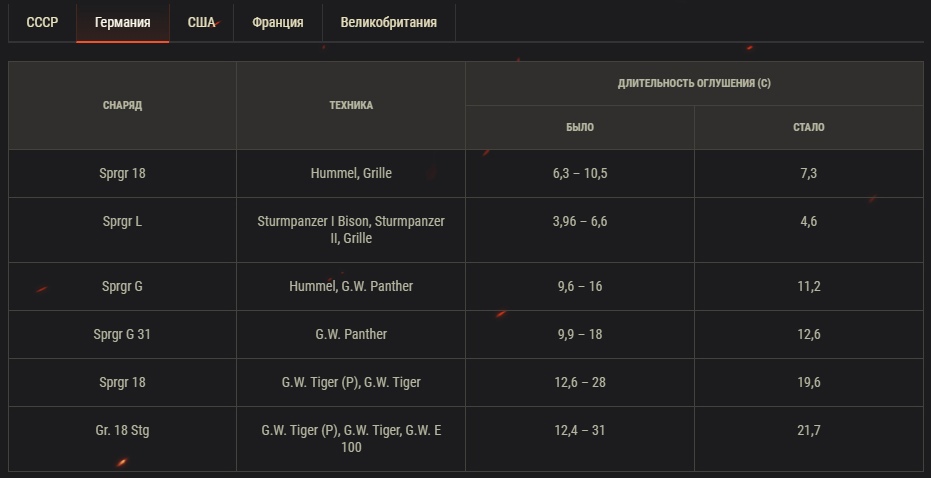The width and height of the screenshot is (931, 478).
Task: Click the 21,7 stun duration value
Action: tap(809, 430)
